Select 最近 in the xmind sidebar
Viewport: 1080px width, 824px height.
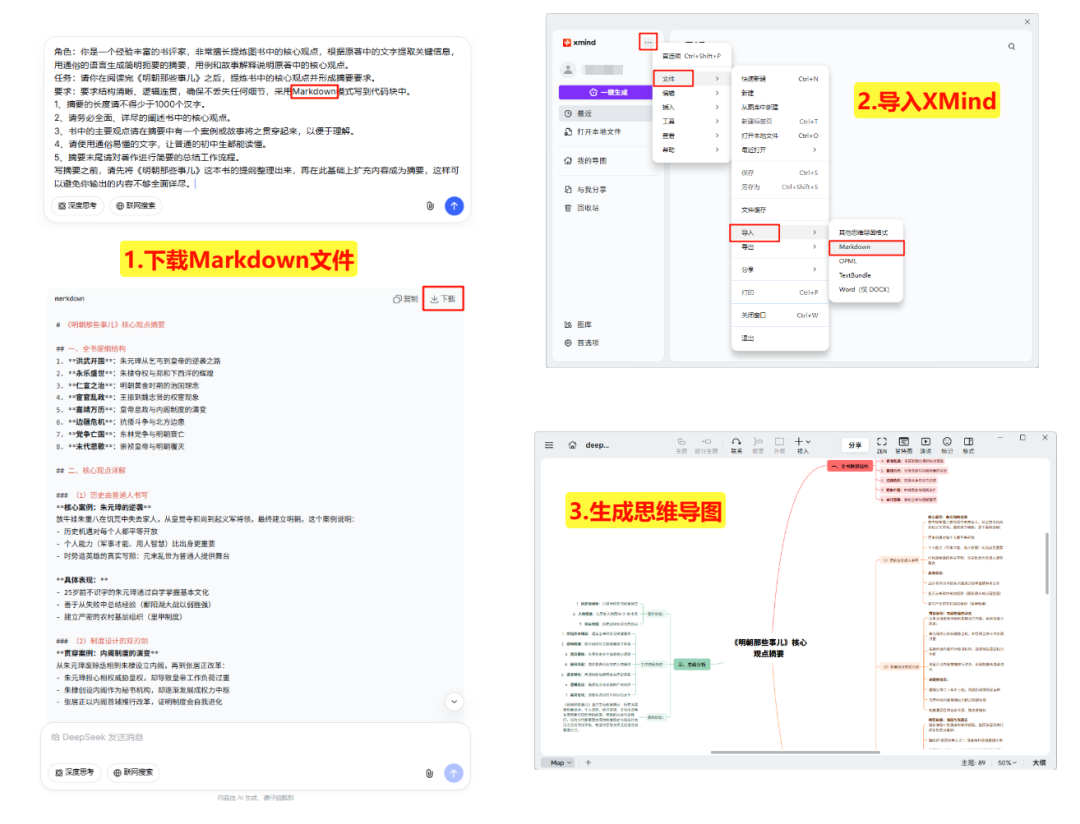[x=605, y=114]
